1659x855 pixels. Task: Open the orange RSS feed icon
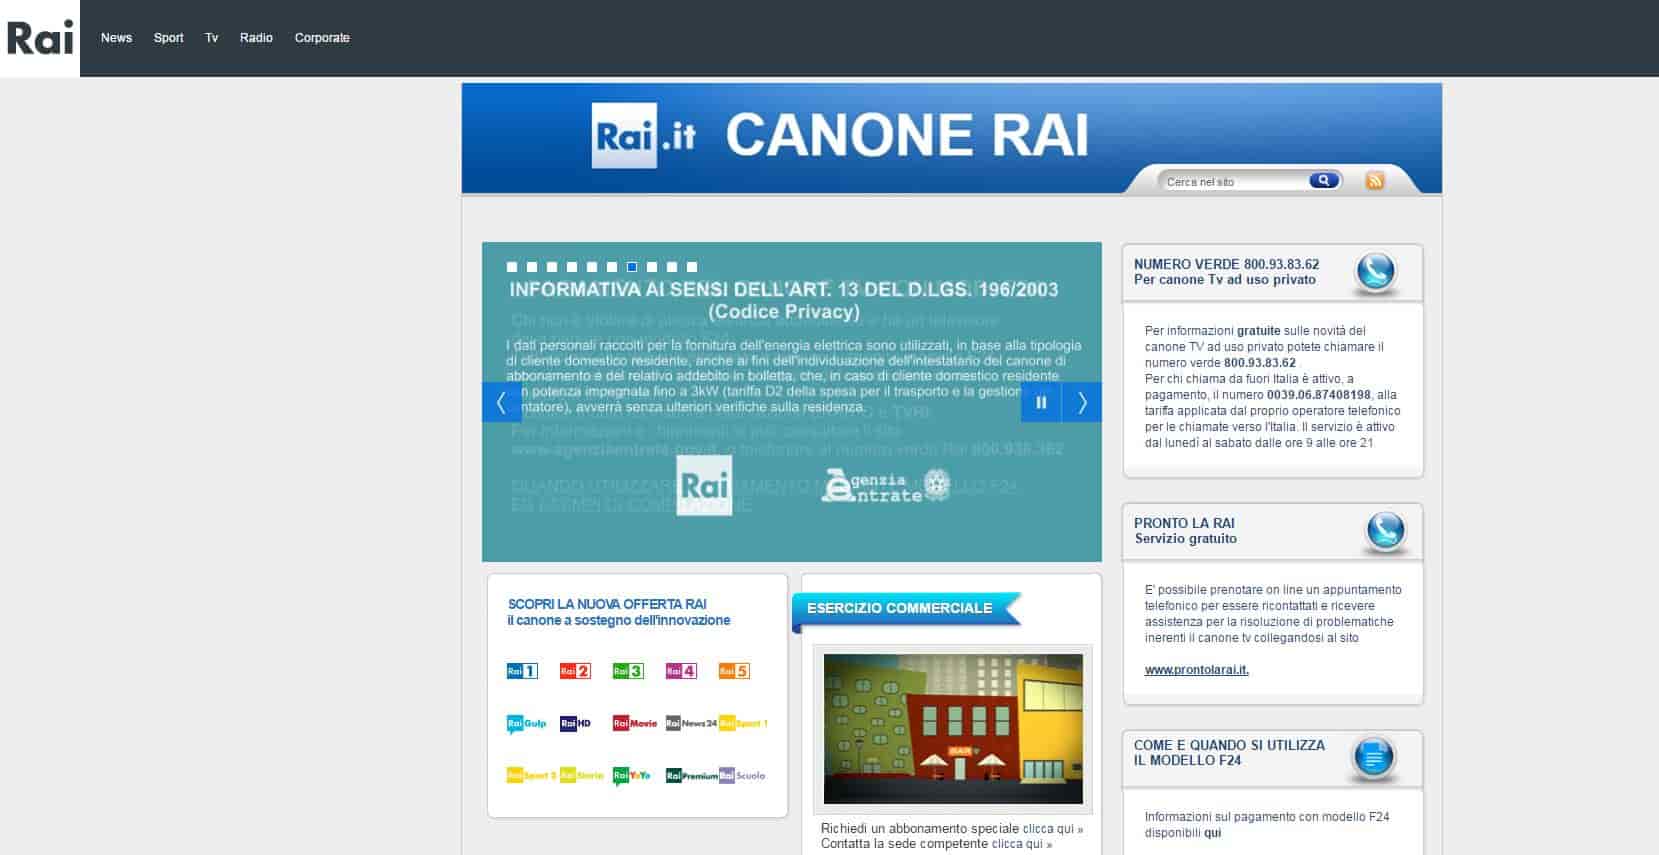pos(1375,180)
